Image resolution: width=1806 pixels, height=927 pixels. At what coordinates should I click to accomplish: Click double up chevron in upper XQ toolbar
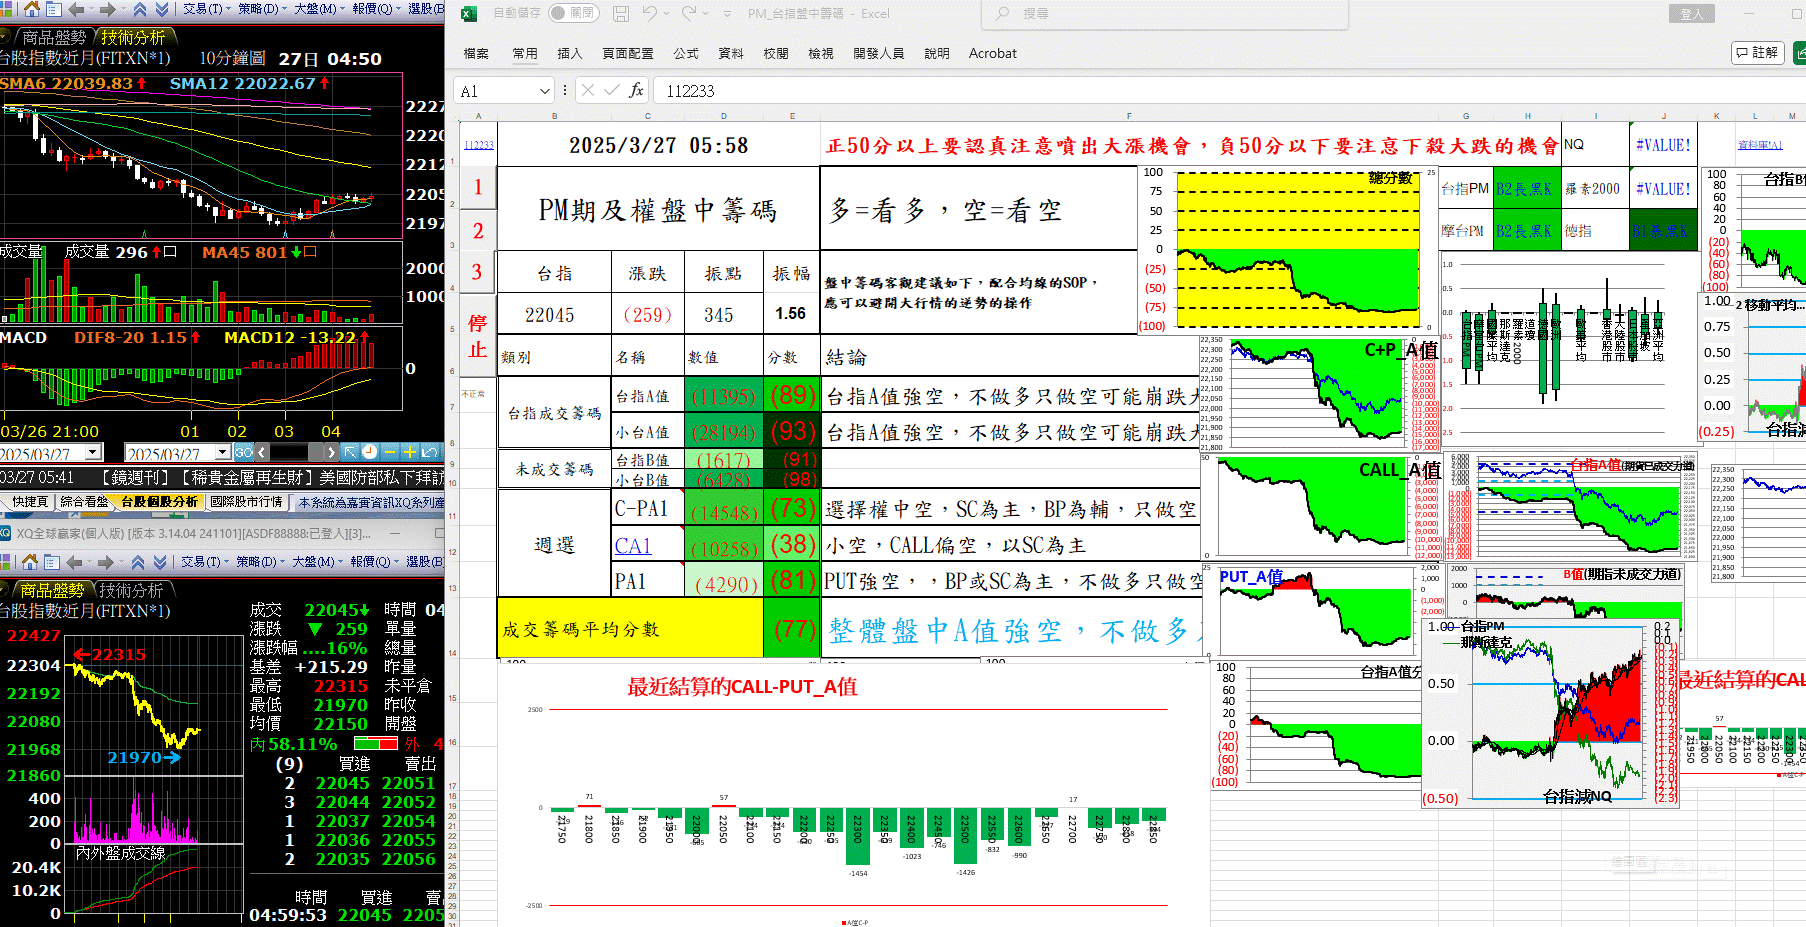[x=140, y=9]
